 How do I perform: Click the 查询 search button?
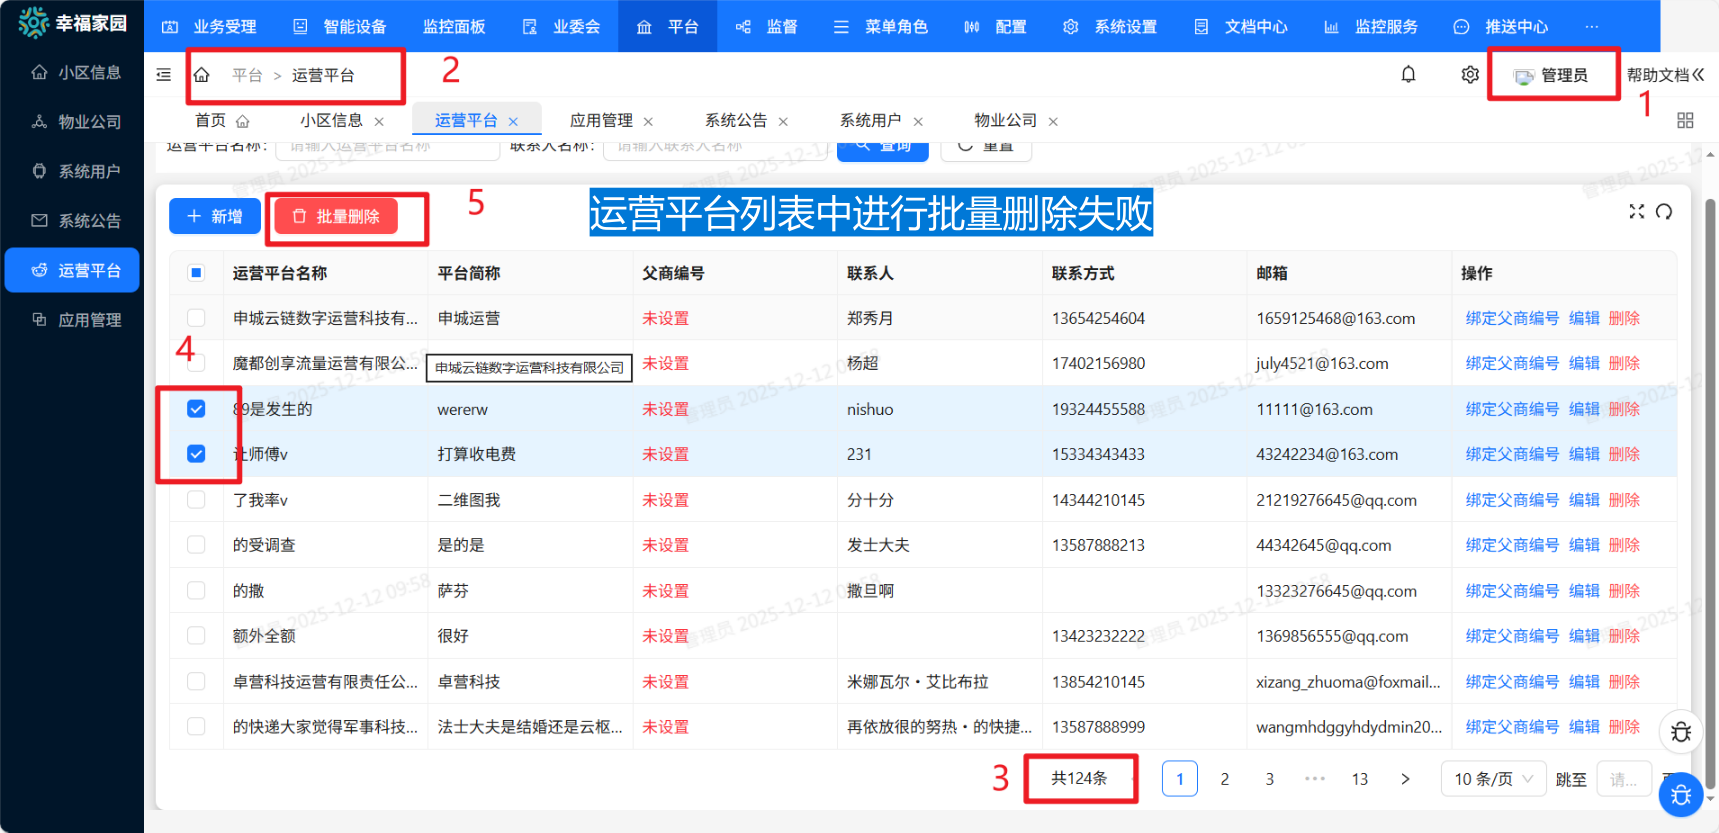pos(883,149)
